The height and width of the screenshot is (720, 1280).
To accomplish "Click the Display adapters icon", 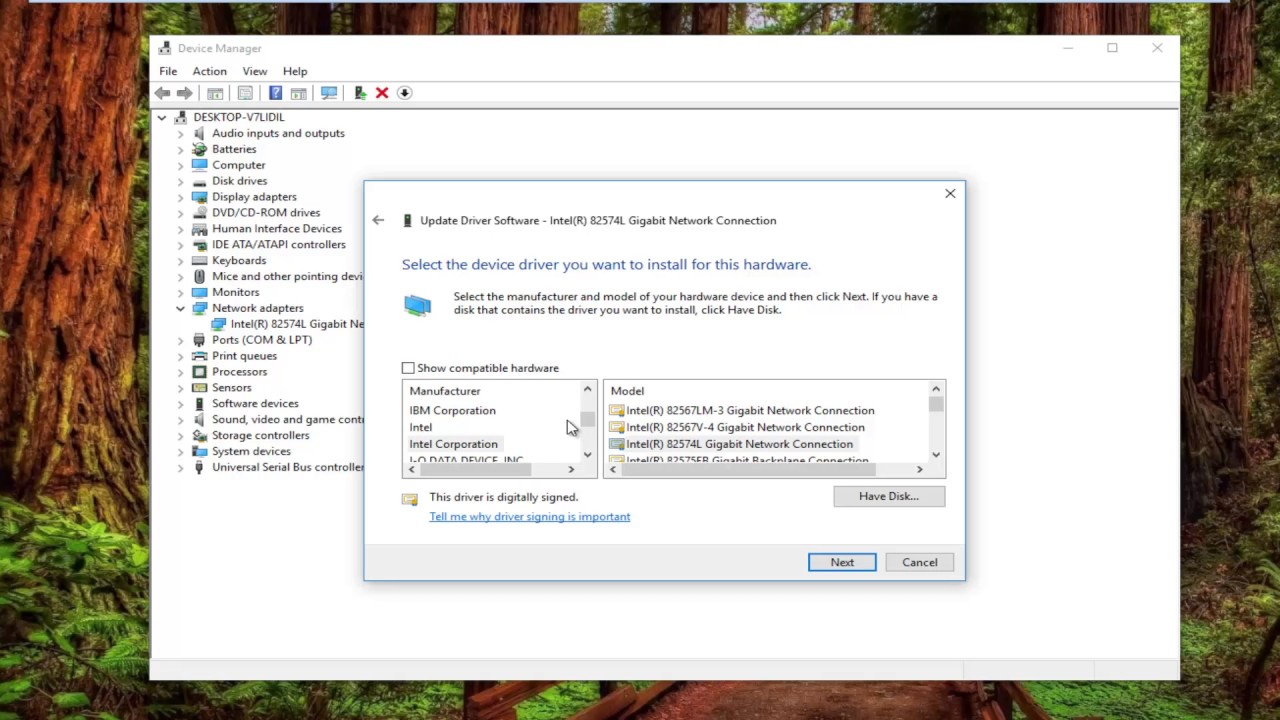I will pos(200,197).
